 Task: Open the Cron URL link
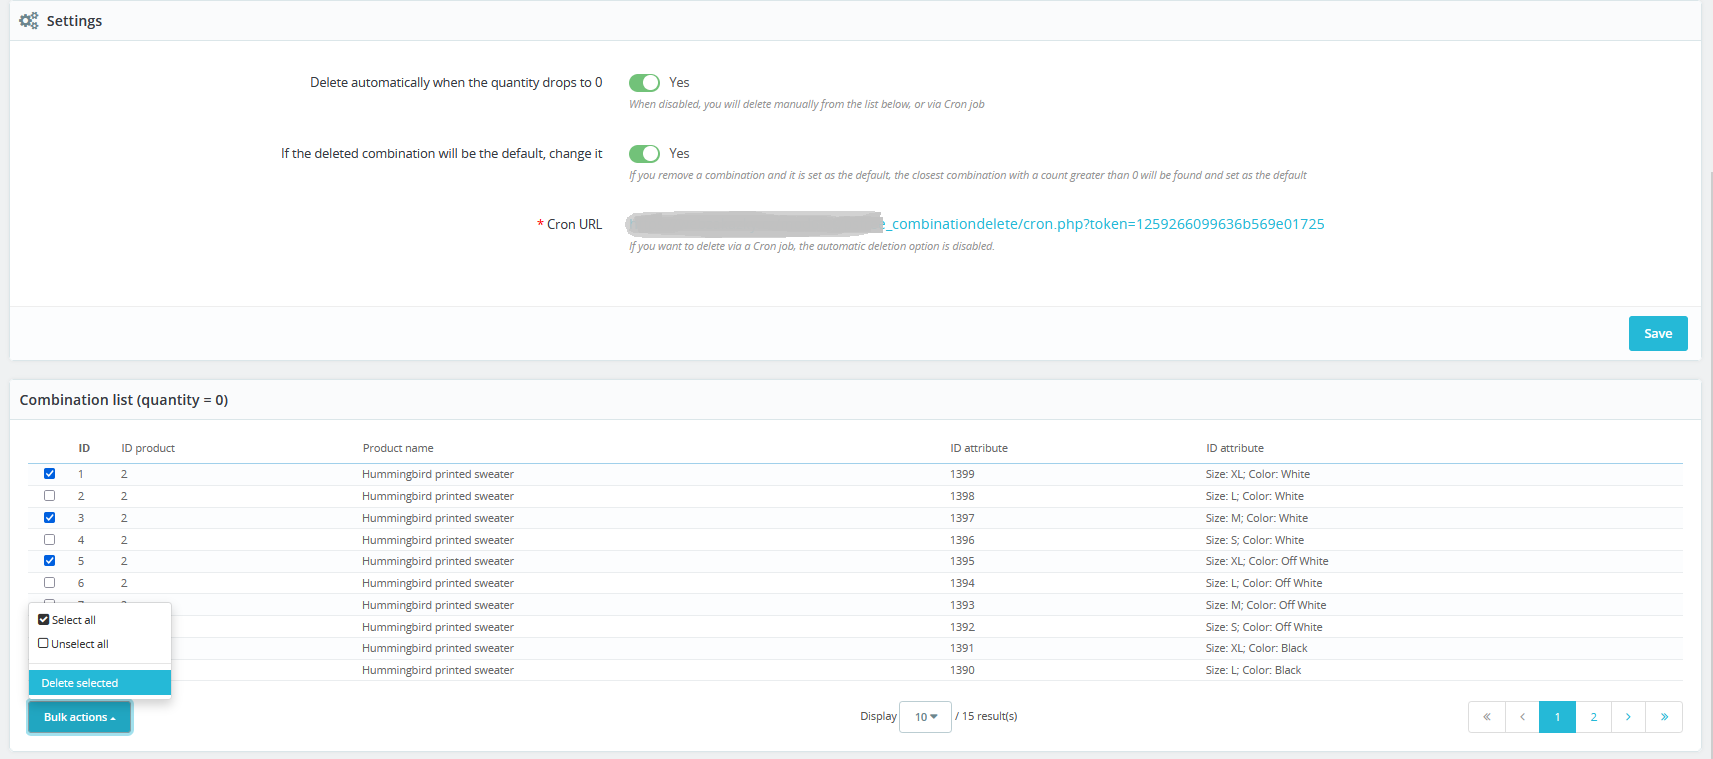click(975, 224)
